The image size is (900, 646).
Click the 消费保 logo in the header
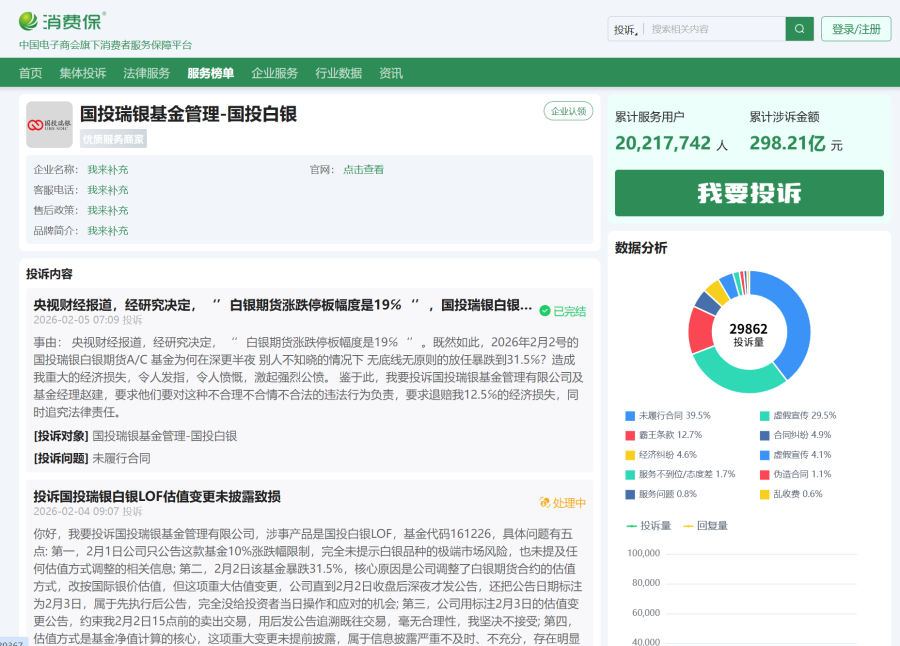click(x=62, y=21)
